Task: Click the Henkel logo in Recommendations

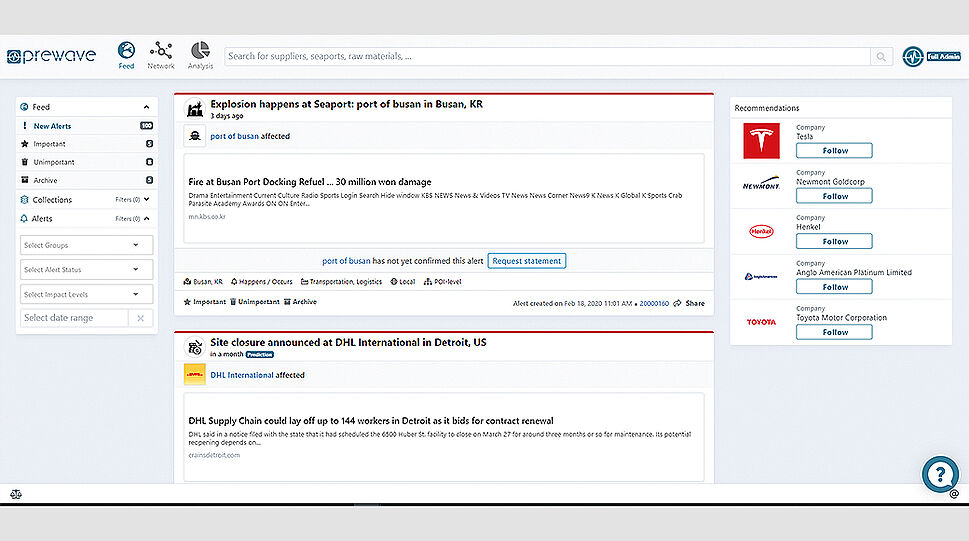Action: (761, 231)
